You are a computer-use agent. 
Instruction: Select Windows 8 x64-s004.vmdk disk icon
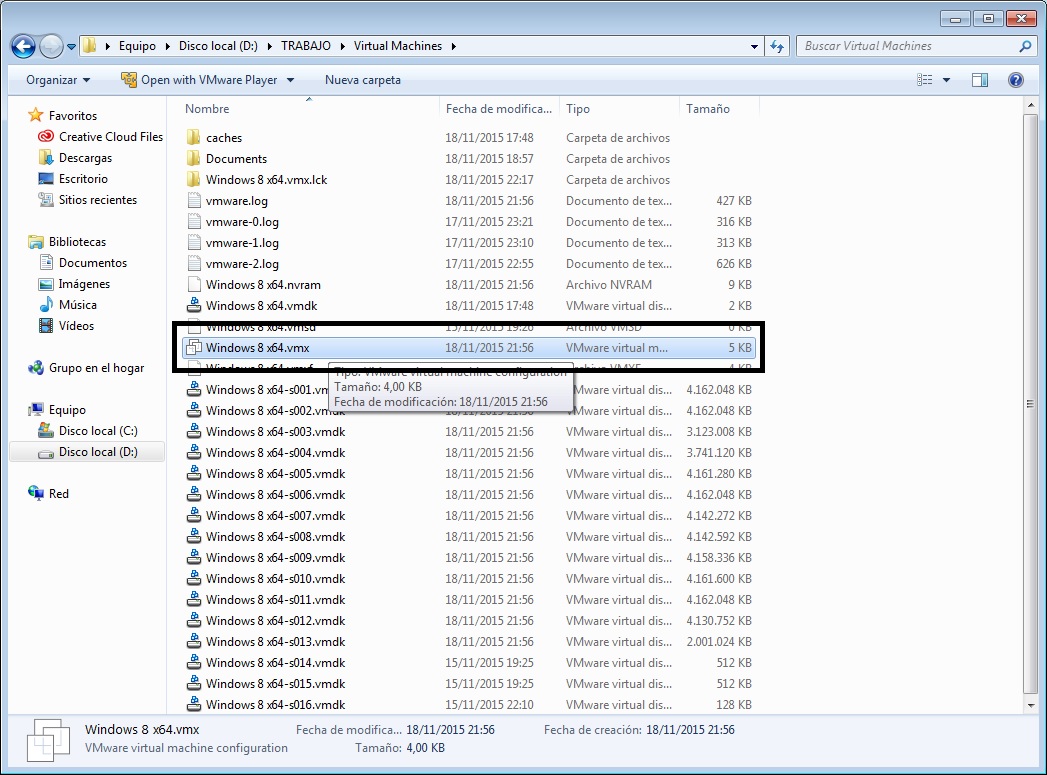[x=194, y=453]
